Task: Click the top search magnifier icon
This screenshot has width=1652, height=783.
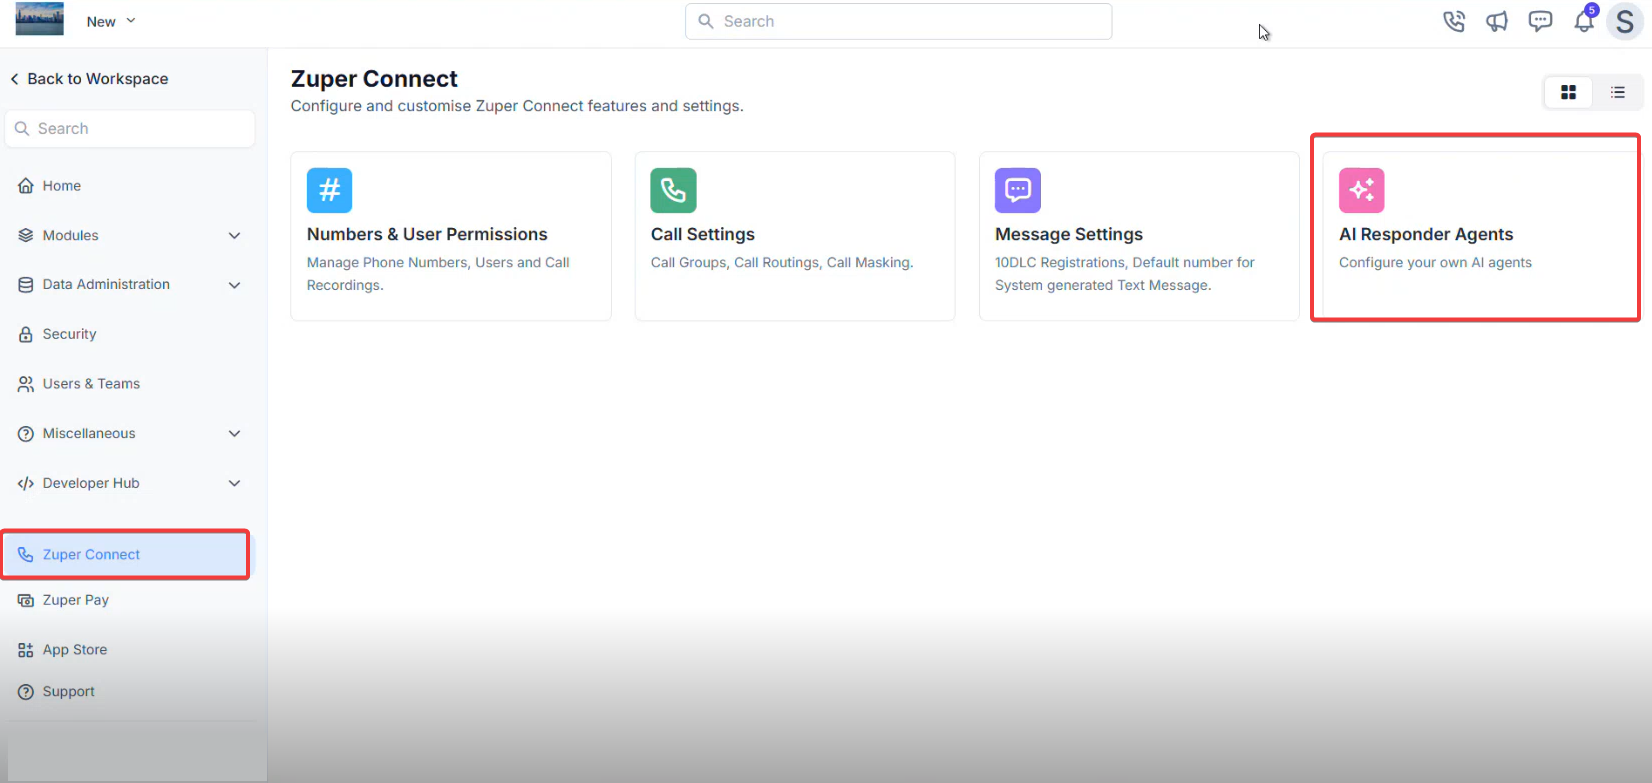Action: click(706, 21)
